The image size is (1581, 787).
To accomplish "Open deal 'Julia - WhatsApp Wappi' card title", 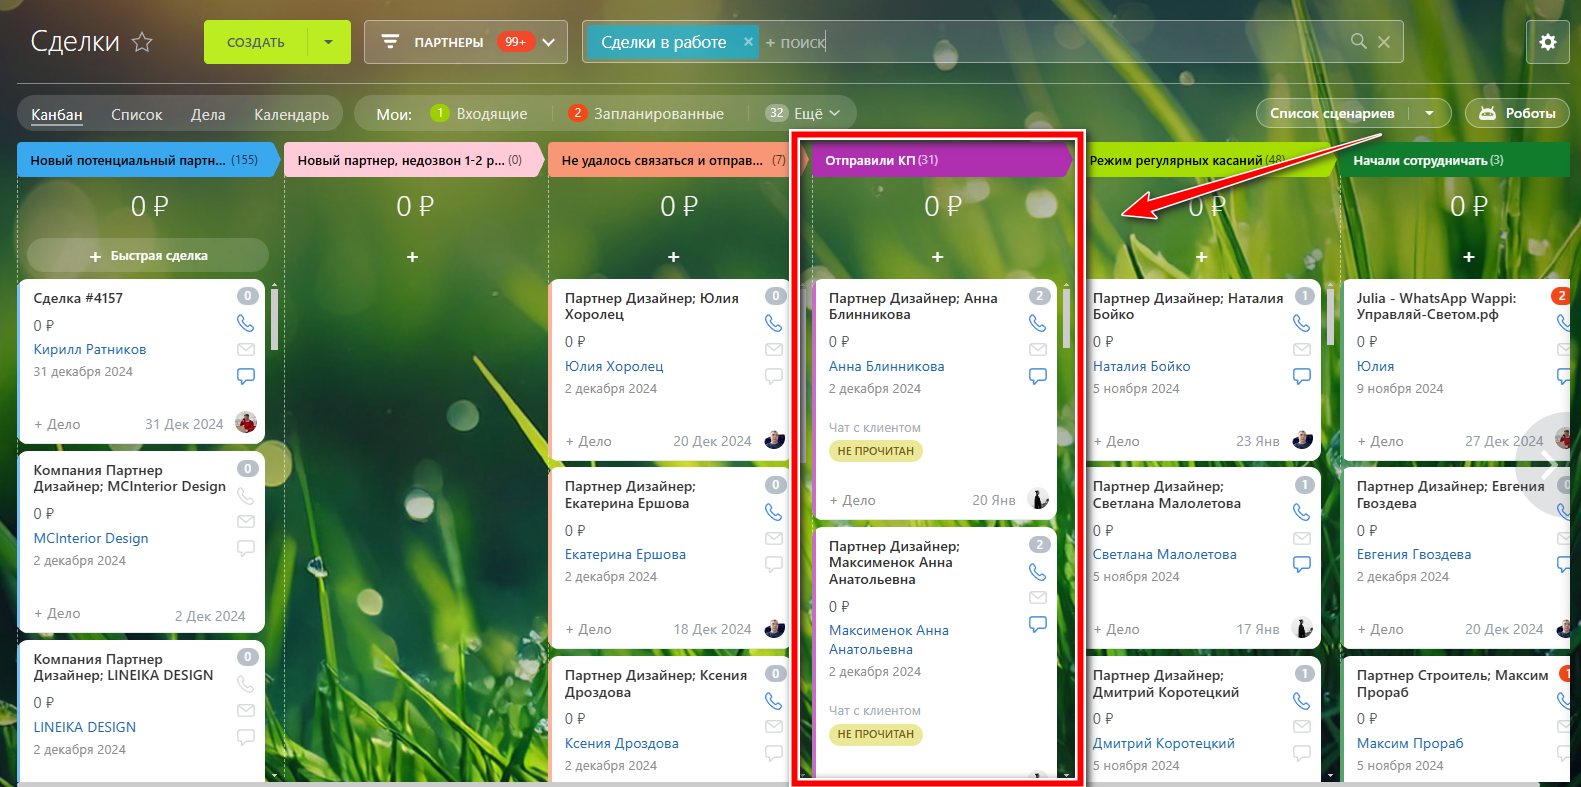I will (1436, 306).
